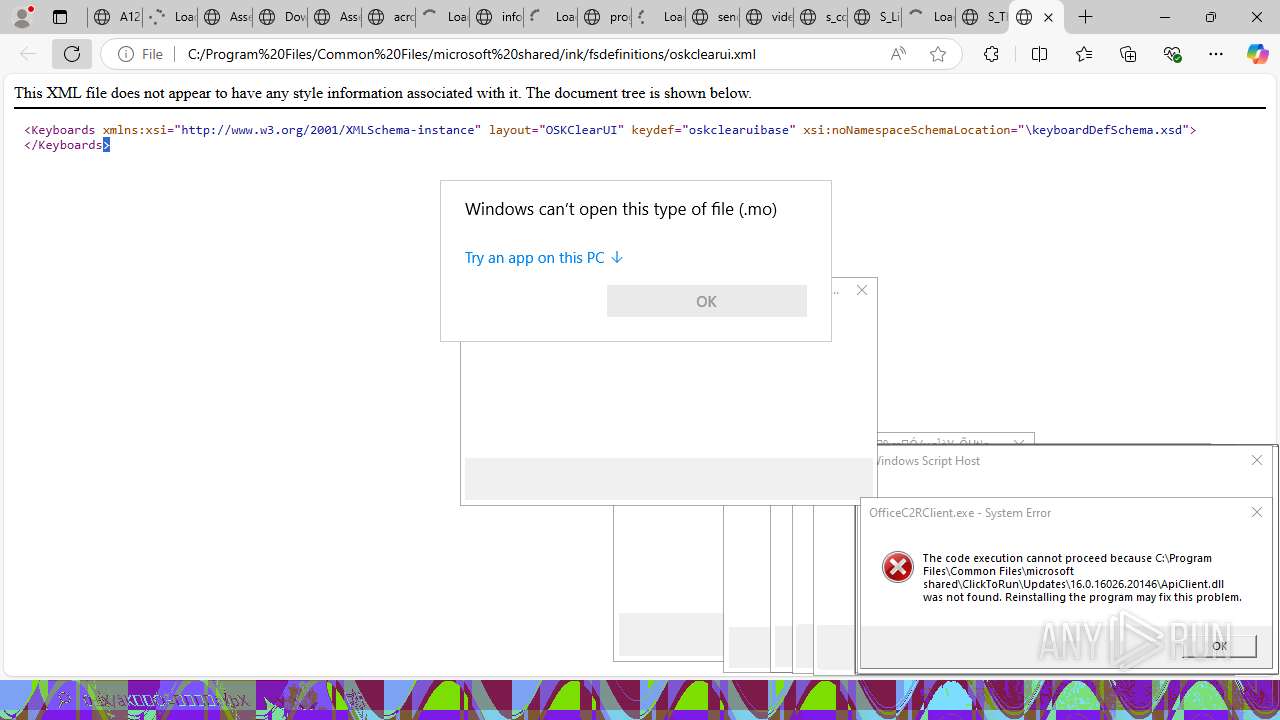
Task: Restore down the Edge window
Action: pos(1210,17)
